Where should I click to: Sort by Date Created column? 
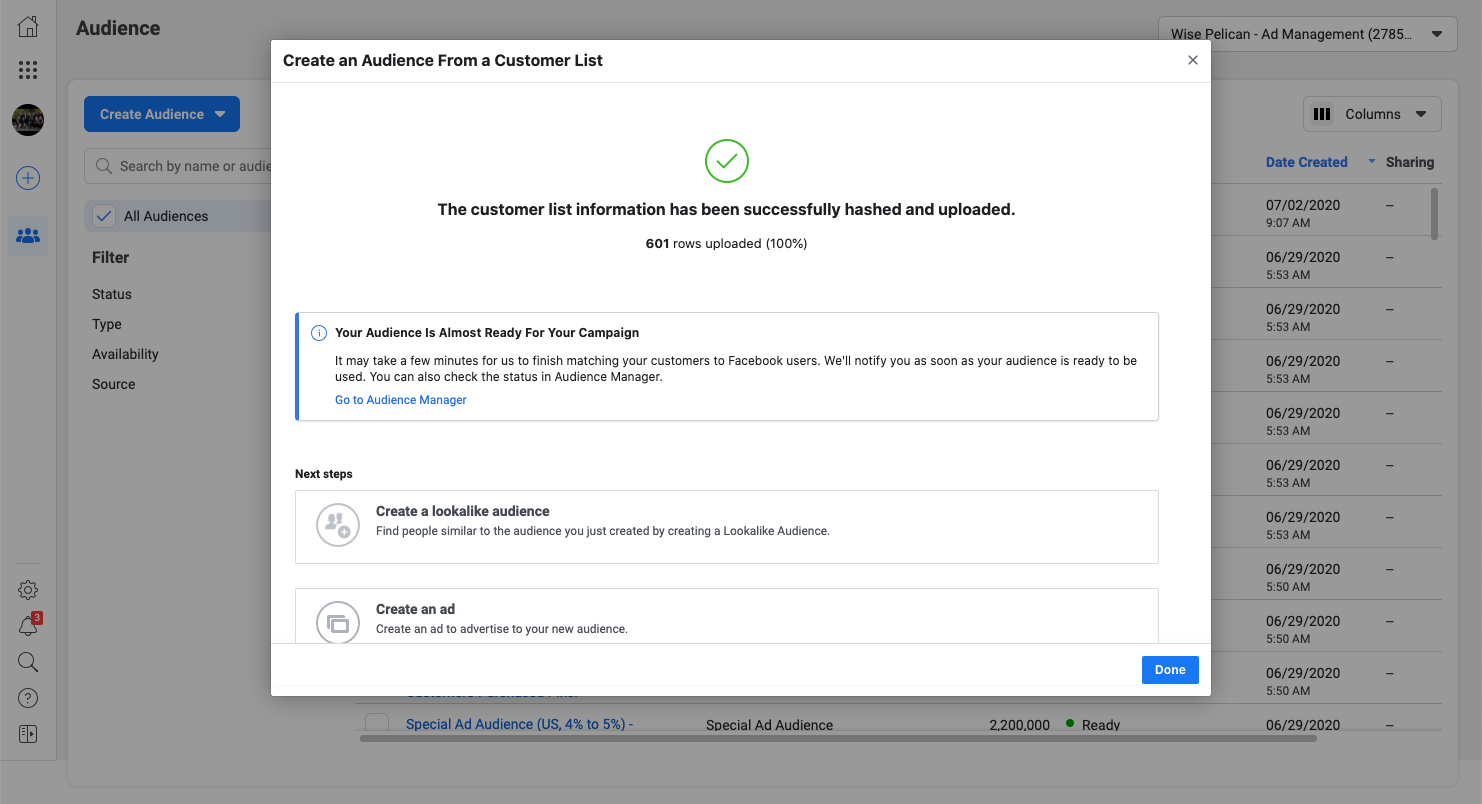coord(1306,162)
